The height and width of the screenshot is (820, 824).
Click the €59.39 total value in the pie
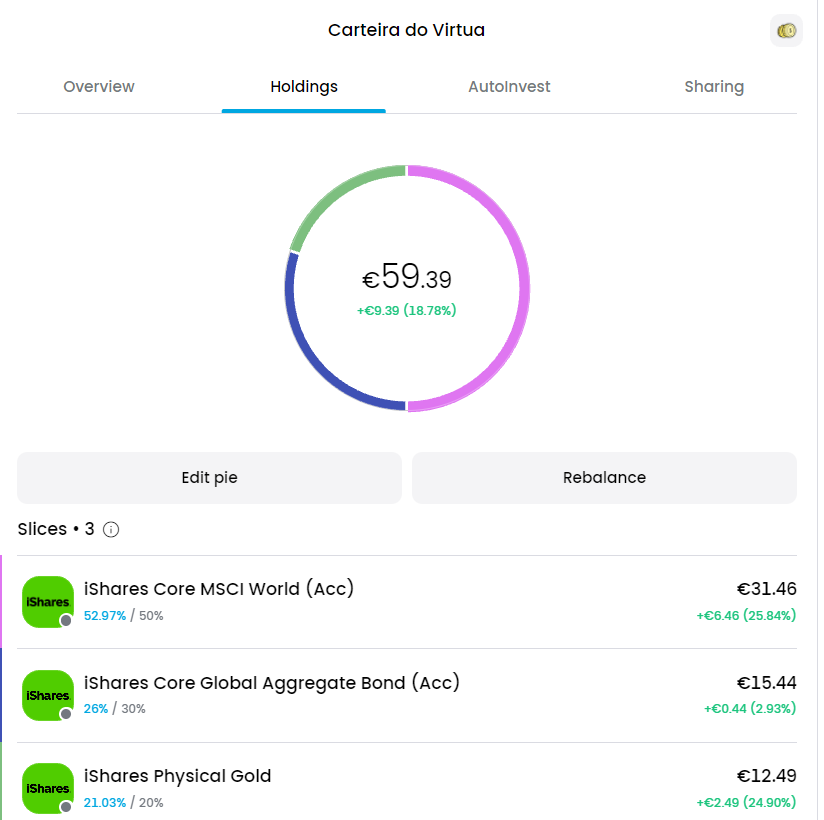(407, 276)
